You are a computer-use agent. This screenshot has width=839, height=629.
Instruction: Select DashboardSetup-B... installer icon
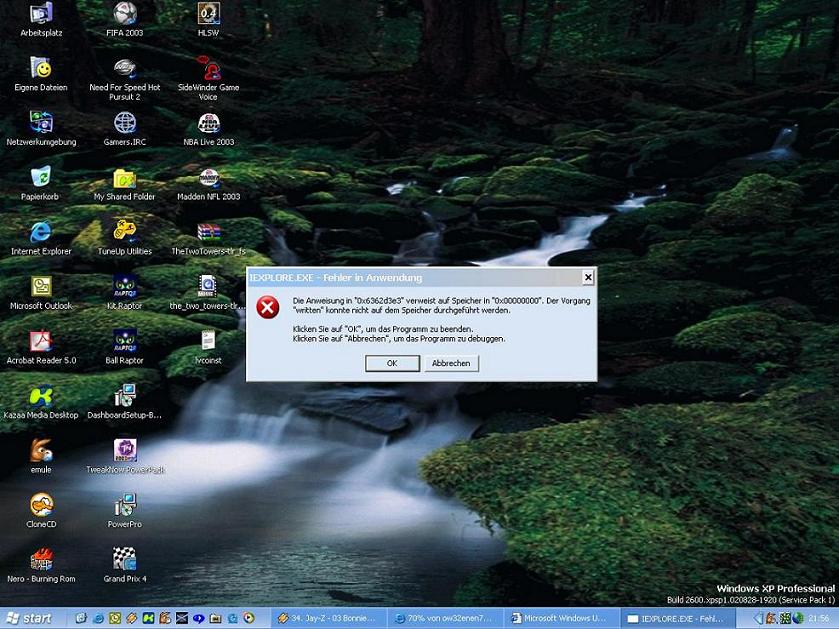click(125, 402)
